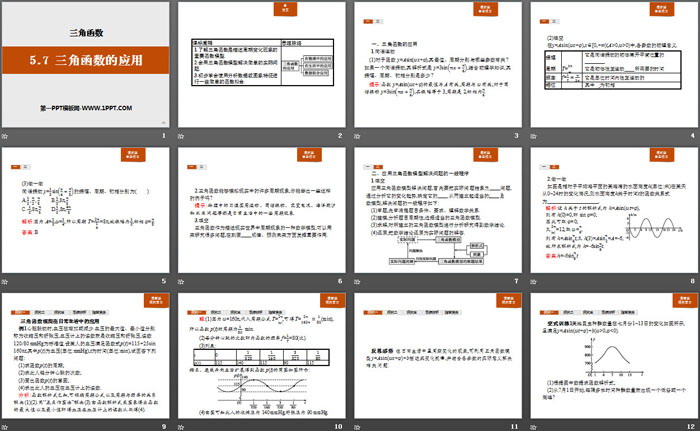Select slide 10 with the blood pressure graph
This screenshot has width=700, height=431.
point(262,356)
